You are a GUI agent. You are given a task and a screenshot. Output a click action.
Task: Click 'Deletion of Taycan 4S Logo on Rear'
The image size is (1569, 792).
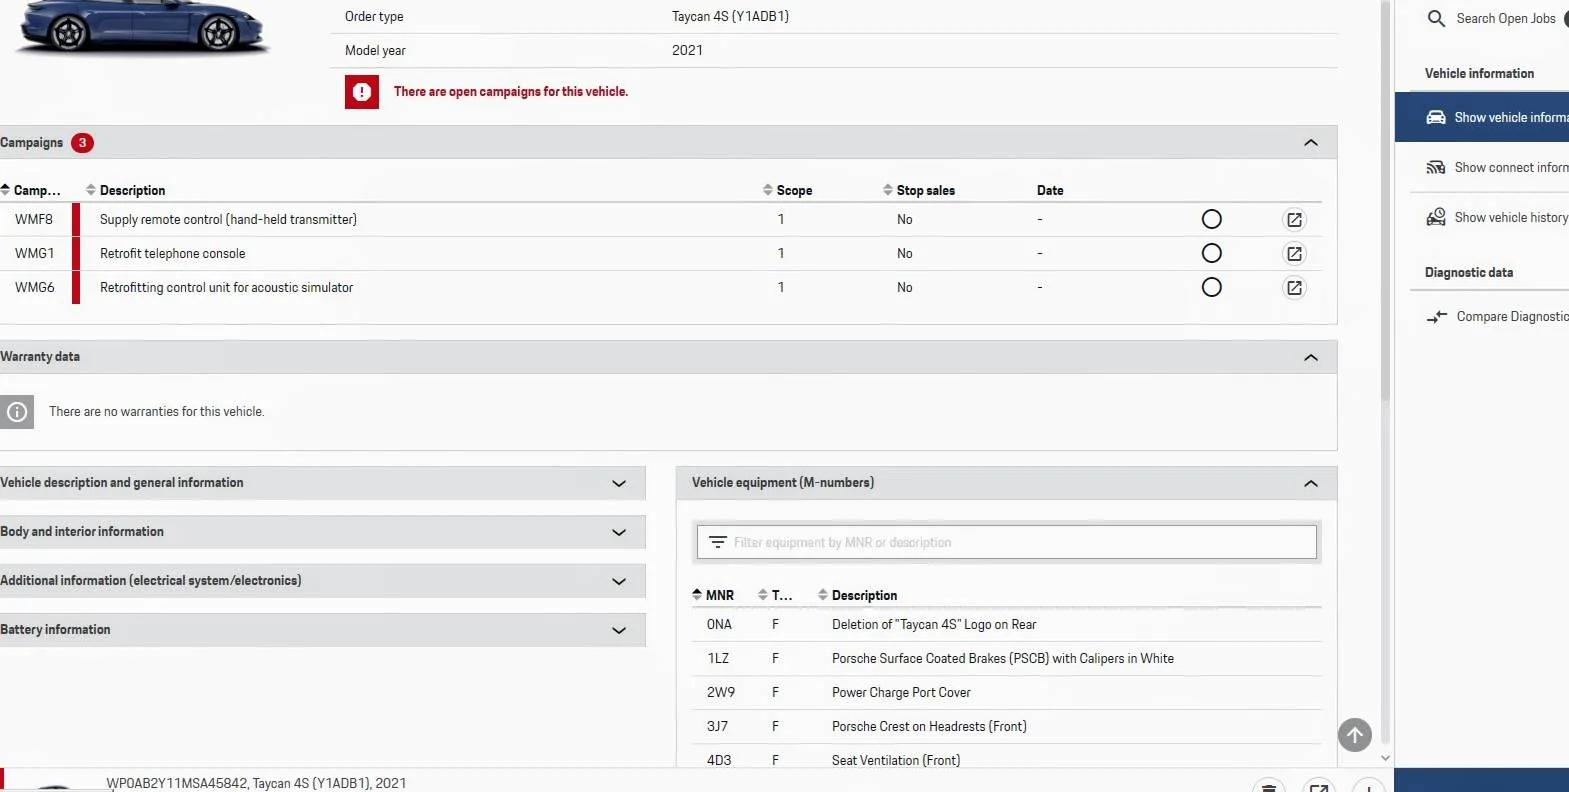(934, 624)
